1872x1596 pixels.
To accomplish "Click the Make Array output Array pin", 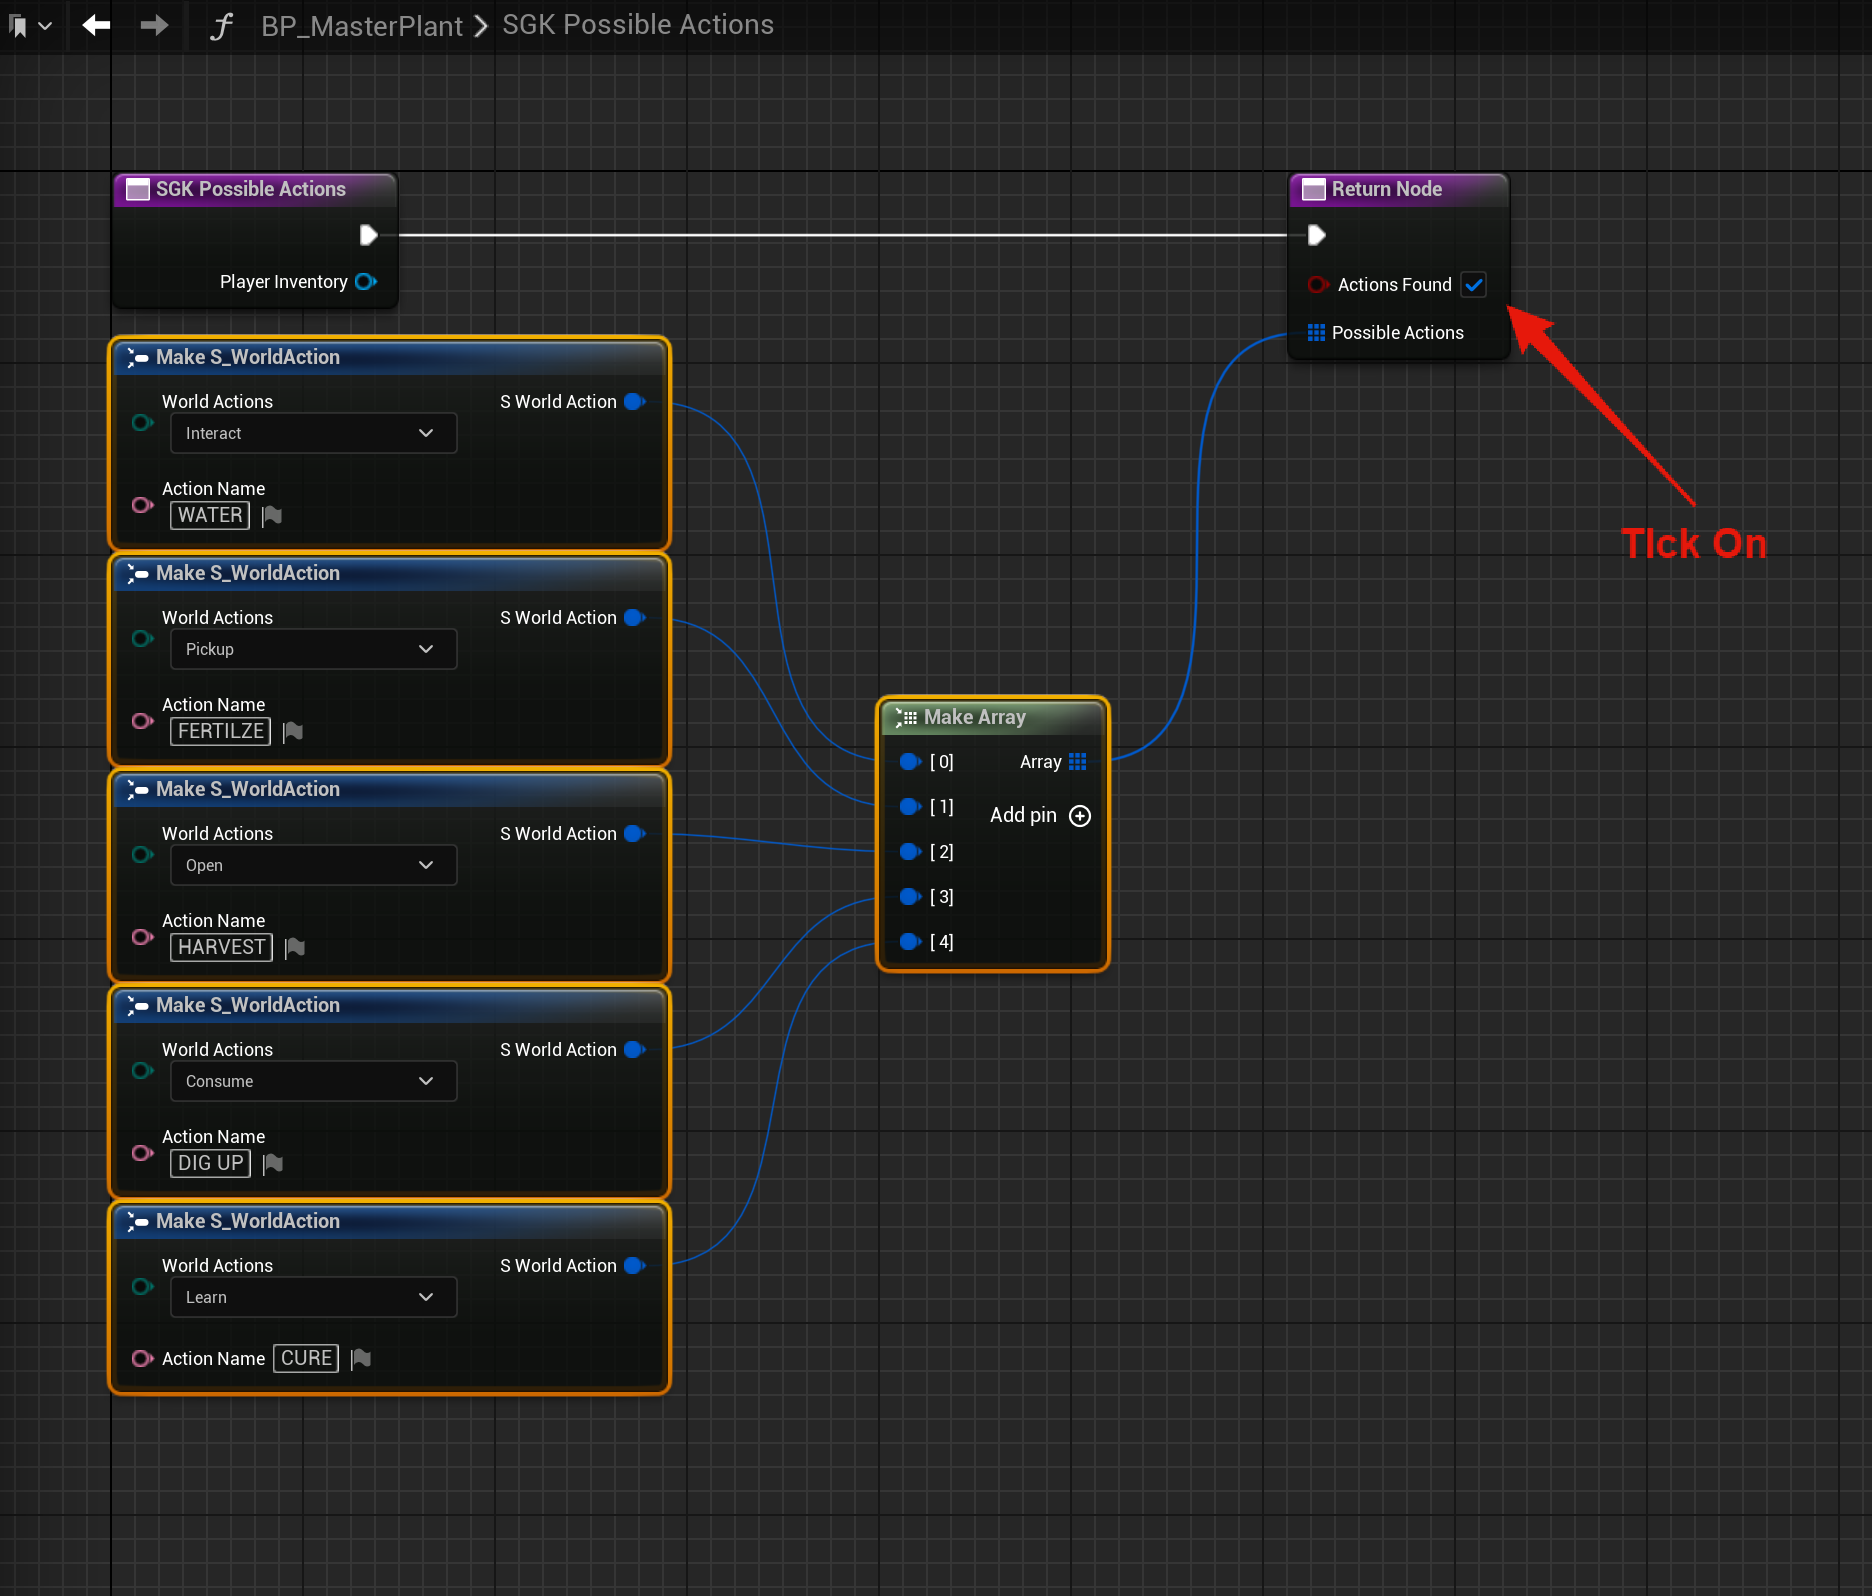I will 1077,762.
